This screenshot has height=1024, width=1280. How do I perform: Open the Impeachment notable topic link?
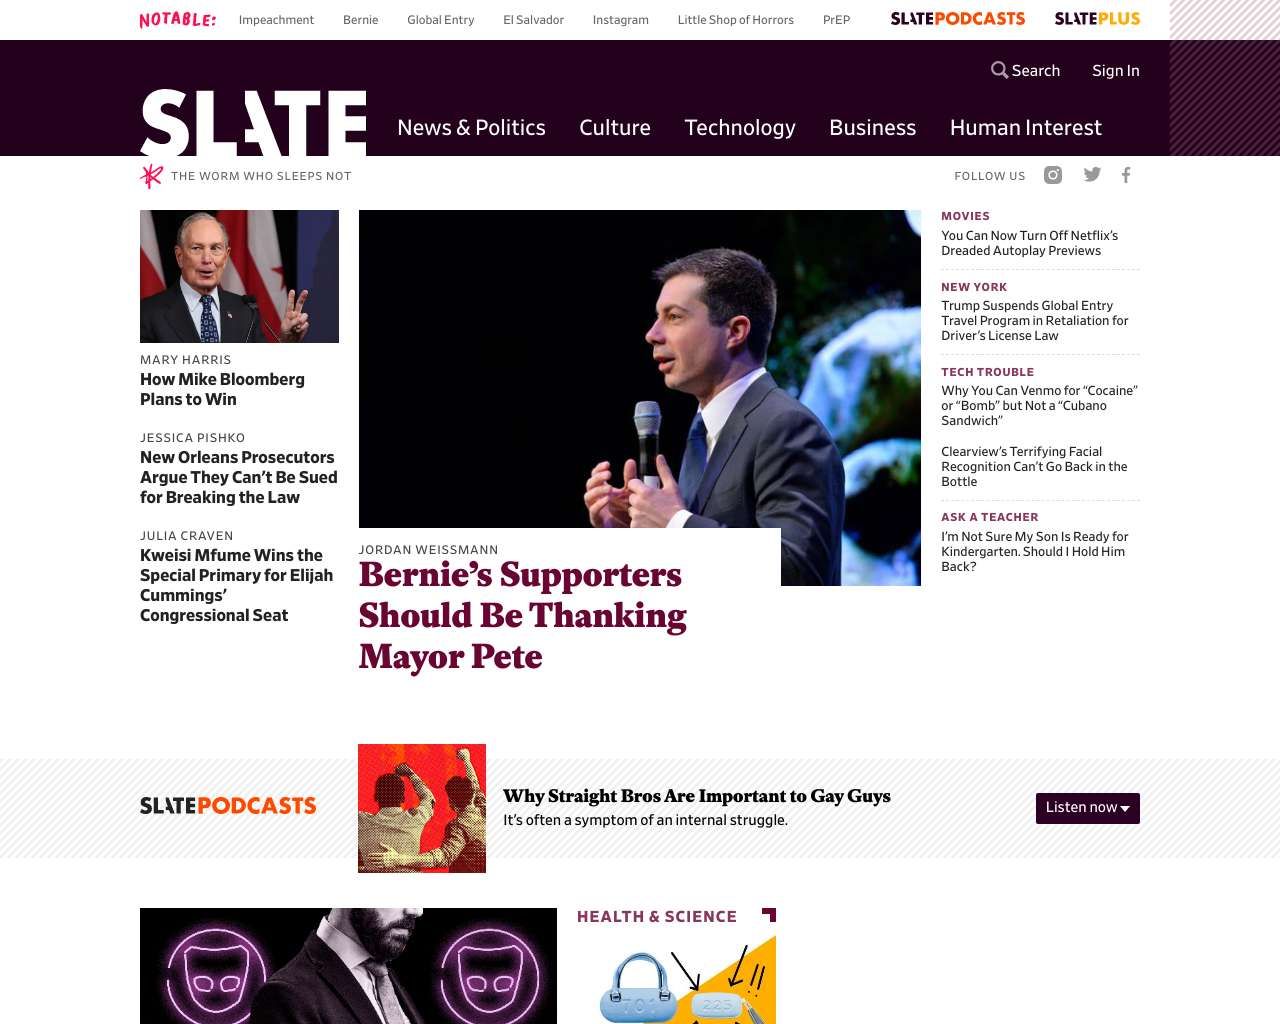(x=276, y=20)
